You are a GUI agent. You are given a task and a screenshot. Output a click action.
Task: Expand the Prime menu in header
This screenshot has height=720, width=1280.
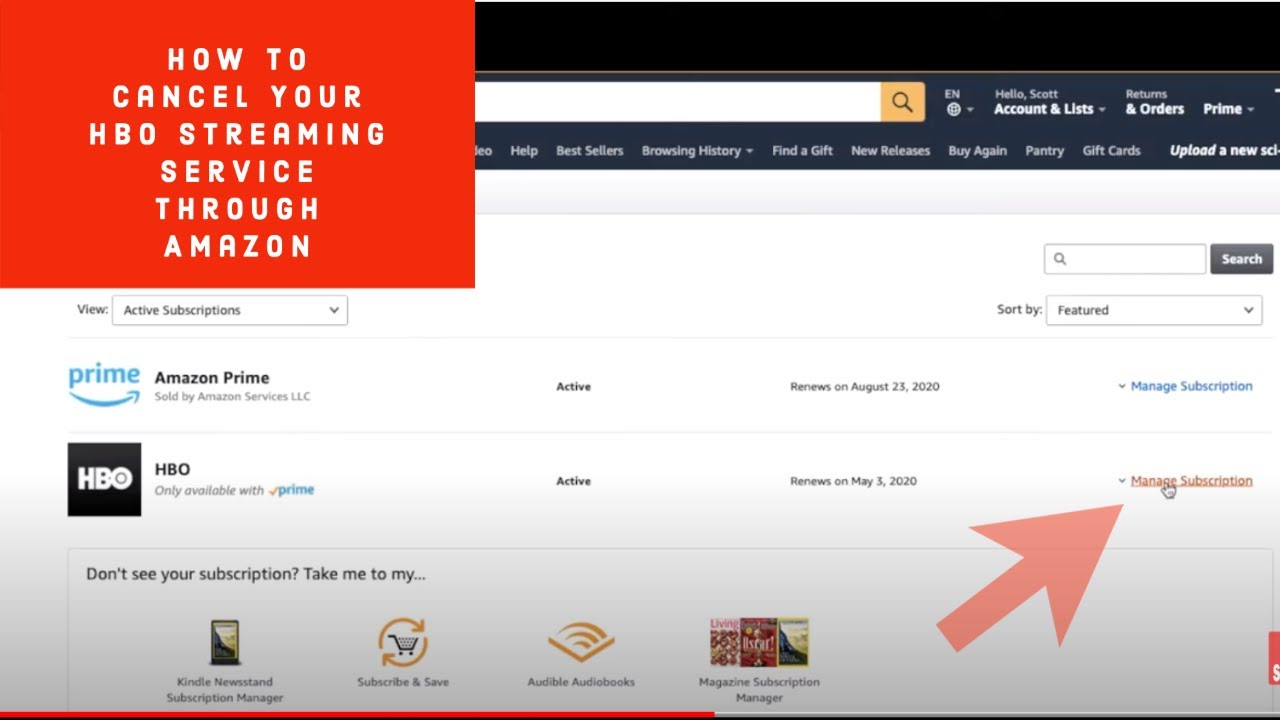[x=1228, y=109]
